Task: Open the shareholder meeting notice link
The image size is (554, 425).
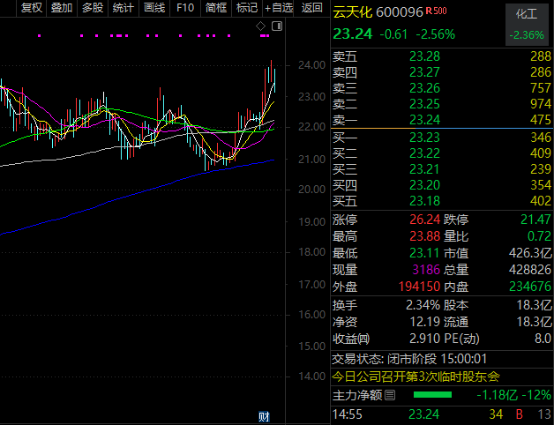Action: click(x=416, y=377)
